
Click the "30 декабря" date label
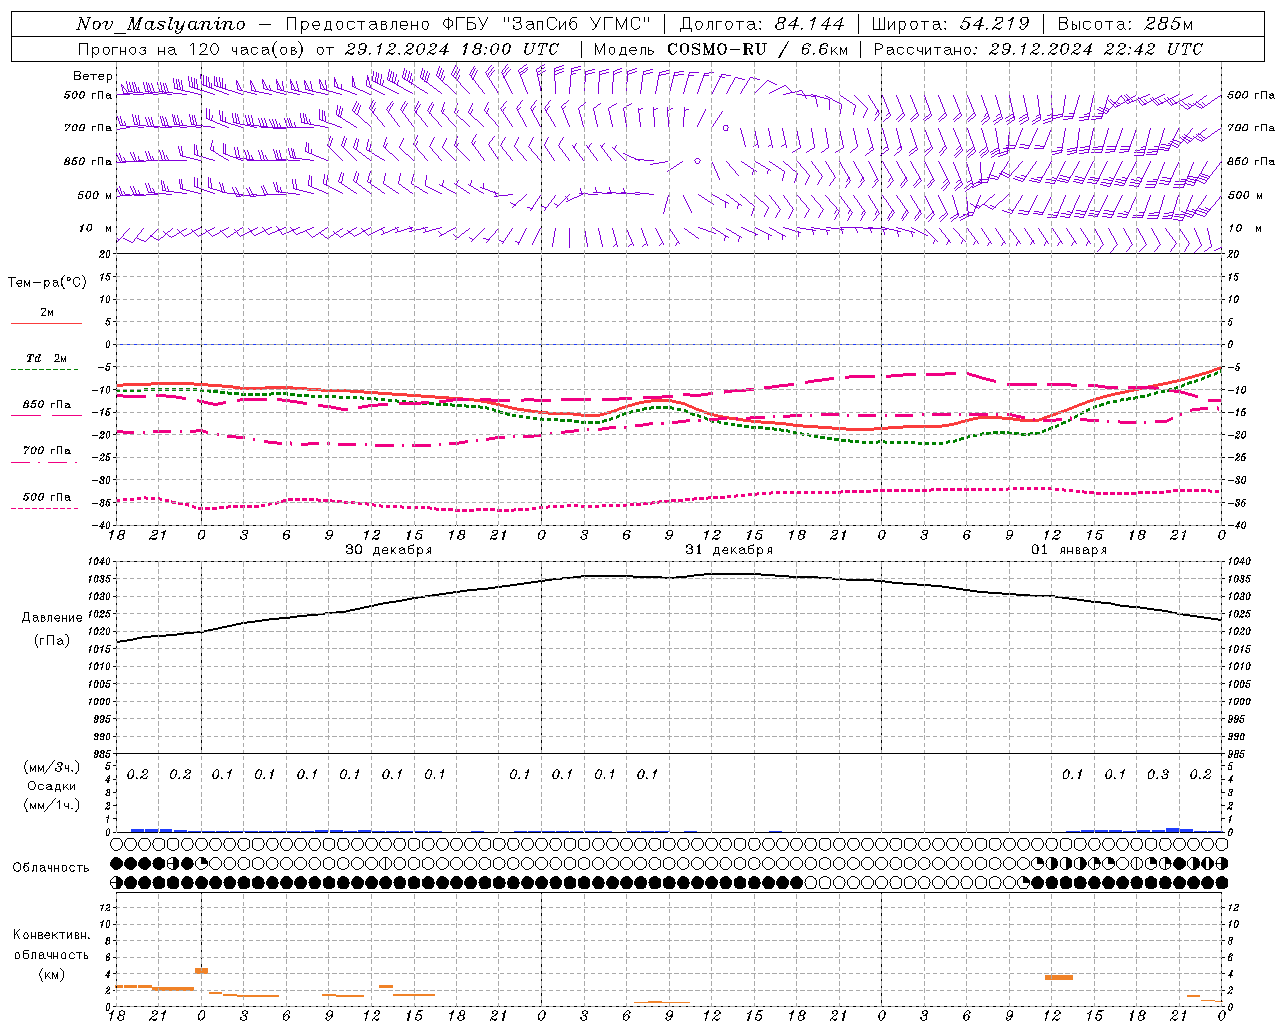tap(388, 550)
